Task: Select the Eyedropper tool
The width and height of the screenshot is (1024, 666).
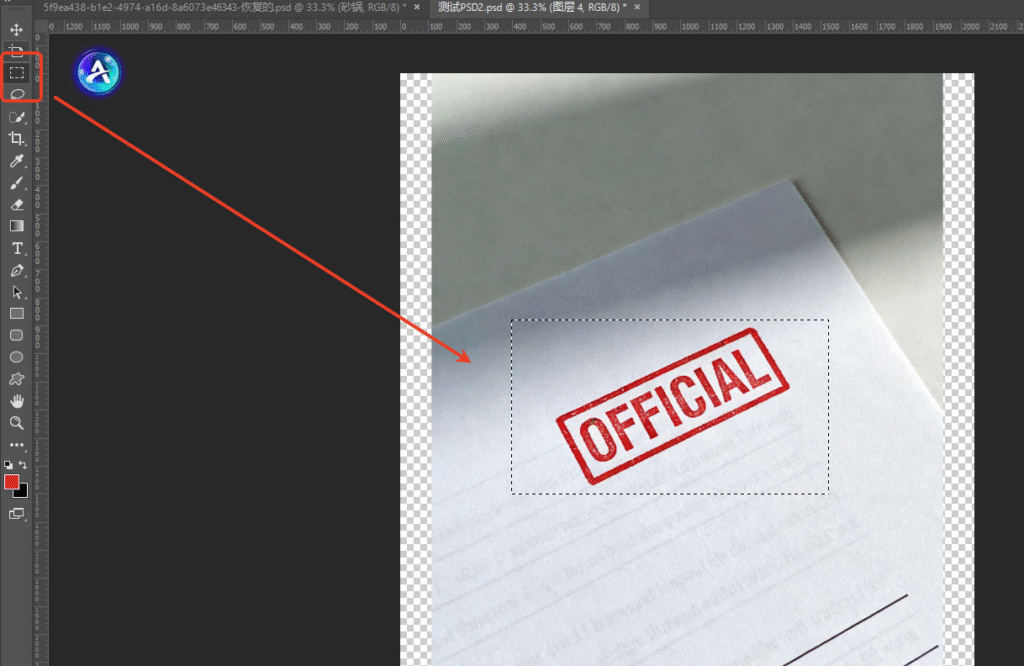Action: 16,161
